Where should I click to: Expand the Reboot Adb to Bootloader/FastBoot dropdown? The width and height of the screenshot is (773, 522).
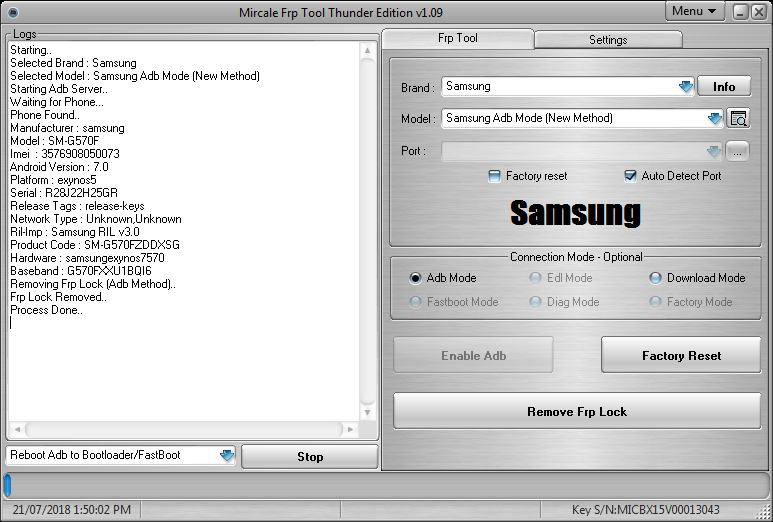[227, 455]
